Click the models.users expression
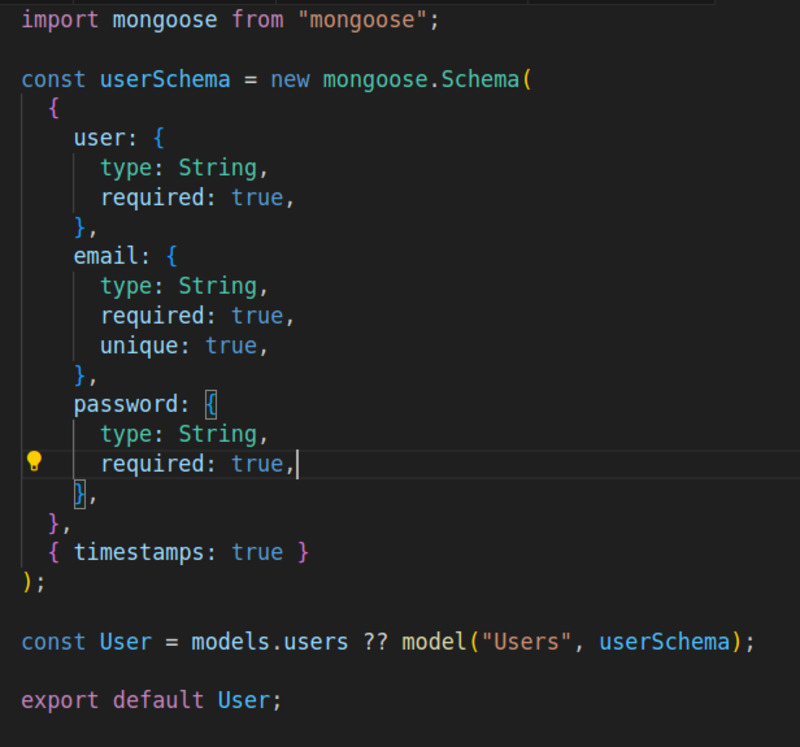The height and width of the screenshot is (747, 800). tap(270, 641)
